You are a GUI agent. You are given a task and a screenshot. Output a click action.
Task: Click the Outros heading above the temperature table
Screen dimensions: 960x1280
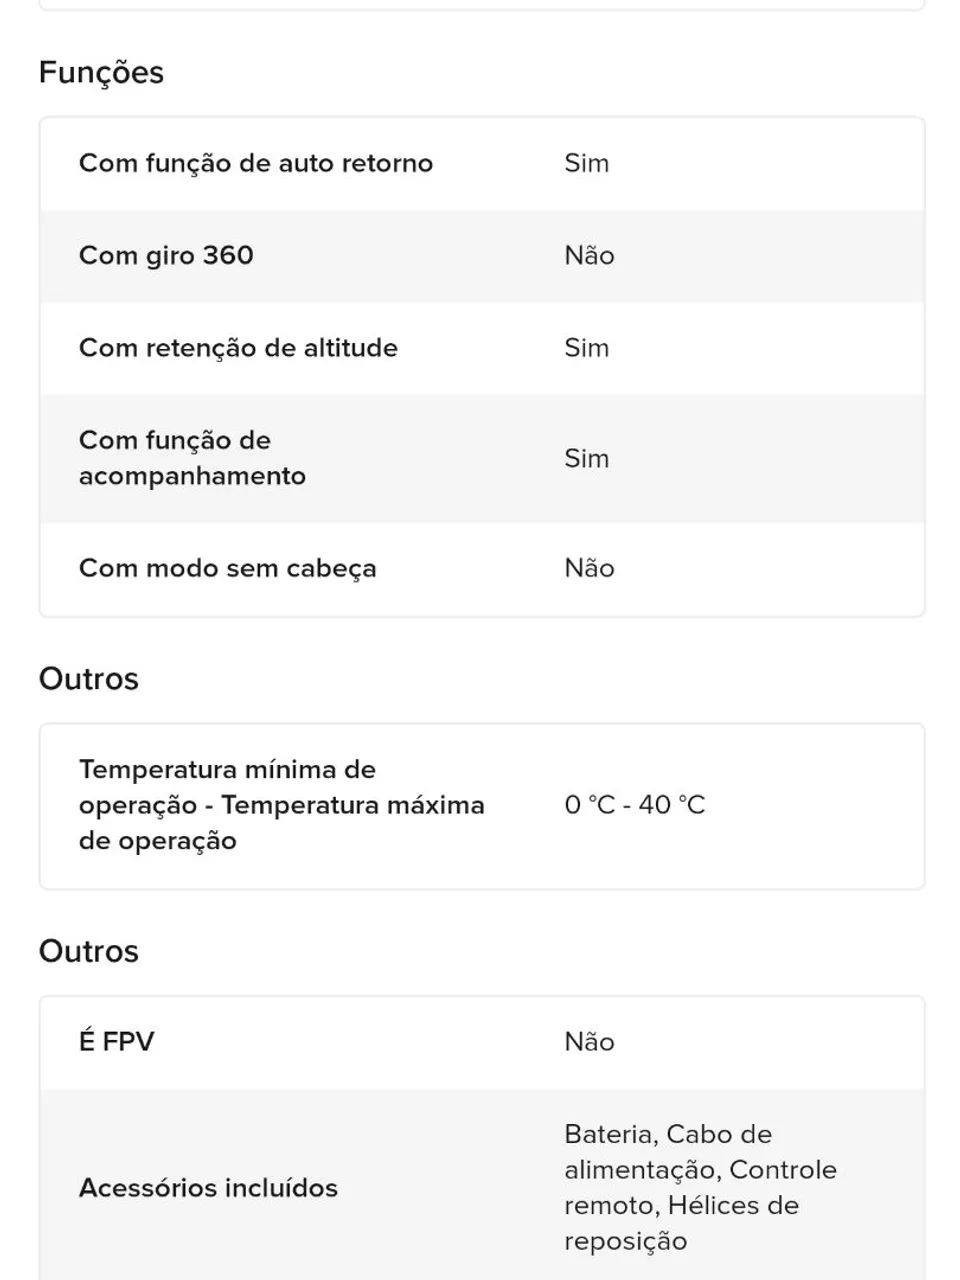(x=89, y=679)
